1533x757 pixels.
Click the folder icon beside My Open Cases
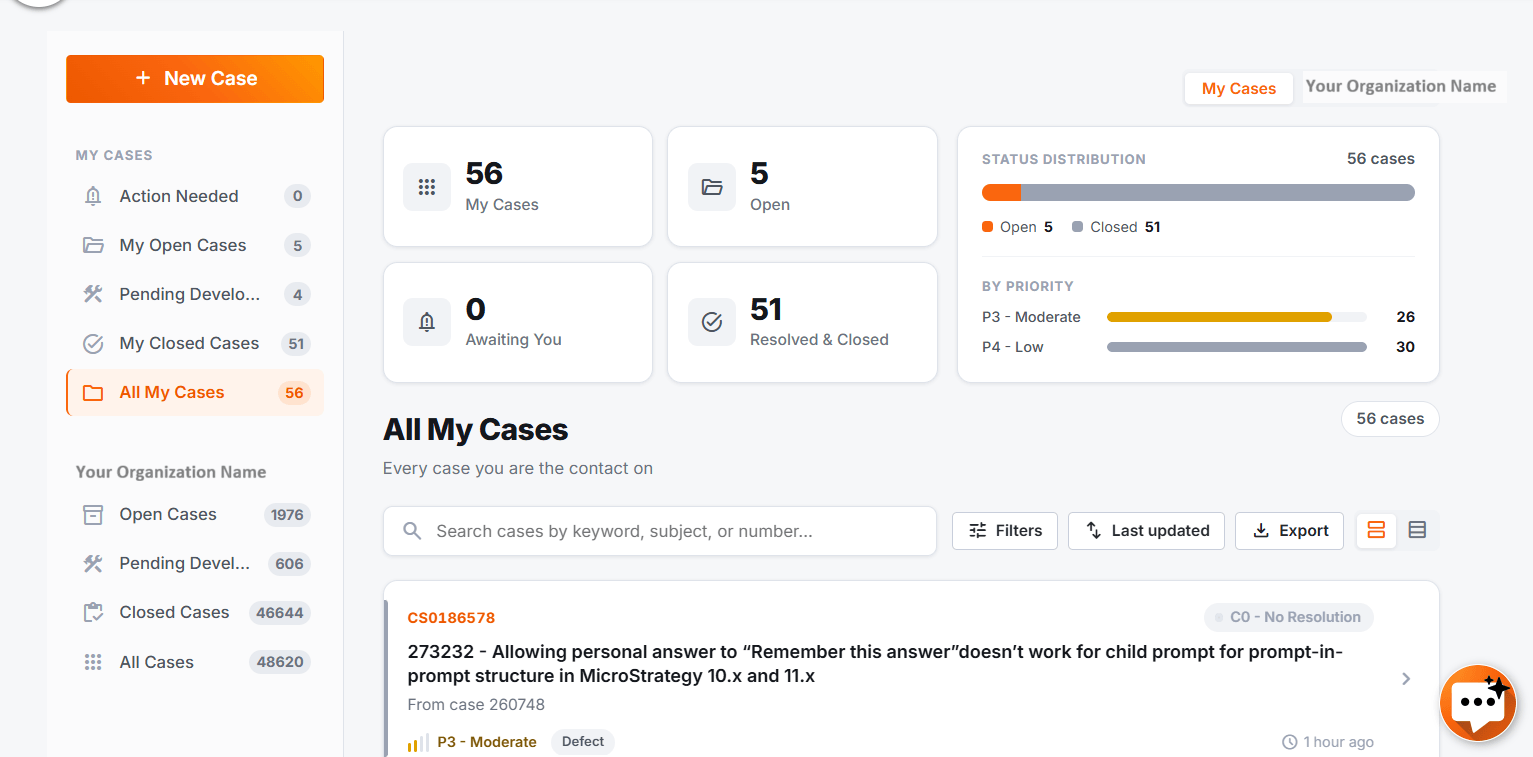click(x=93, y=245)
